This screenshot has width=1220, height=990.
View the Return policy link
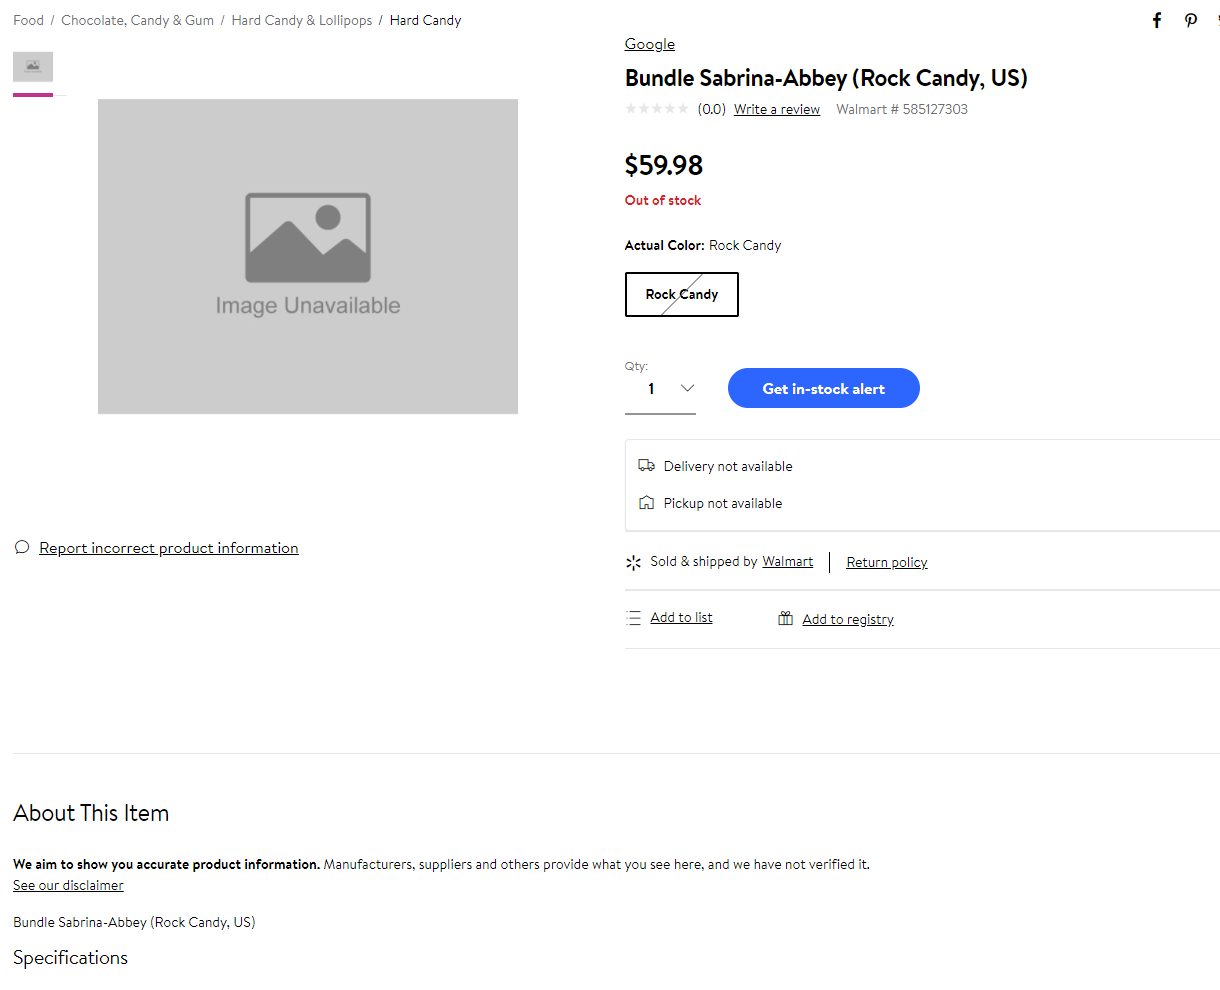(x=887, y=562)
